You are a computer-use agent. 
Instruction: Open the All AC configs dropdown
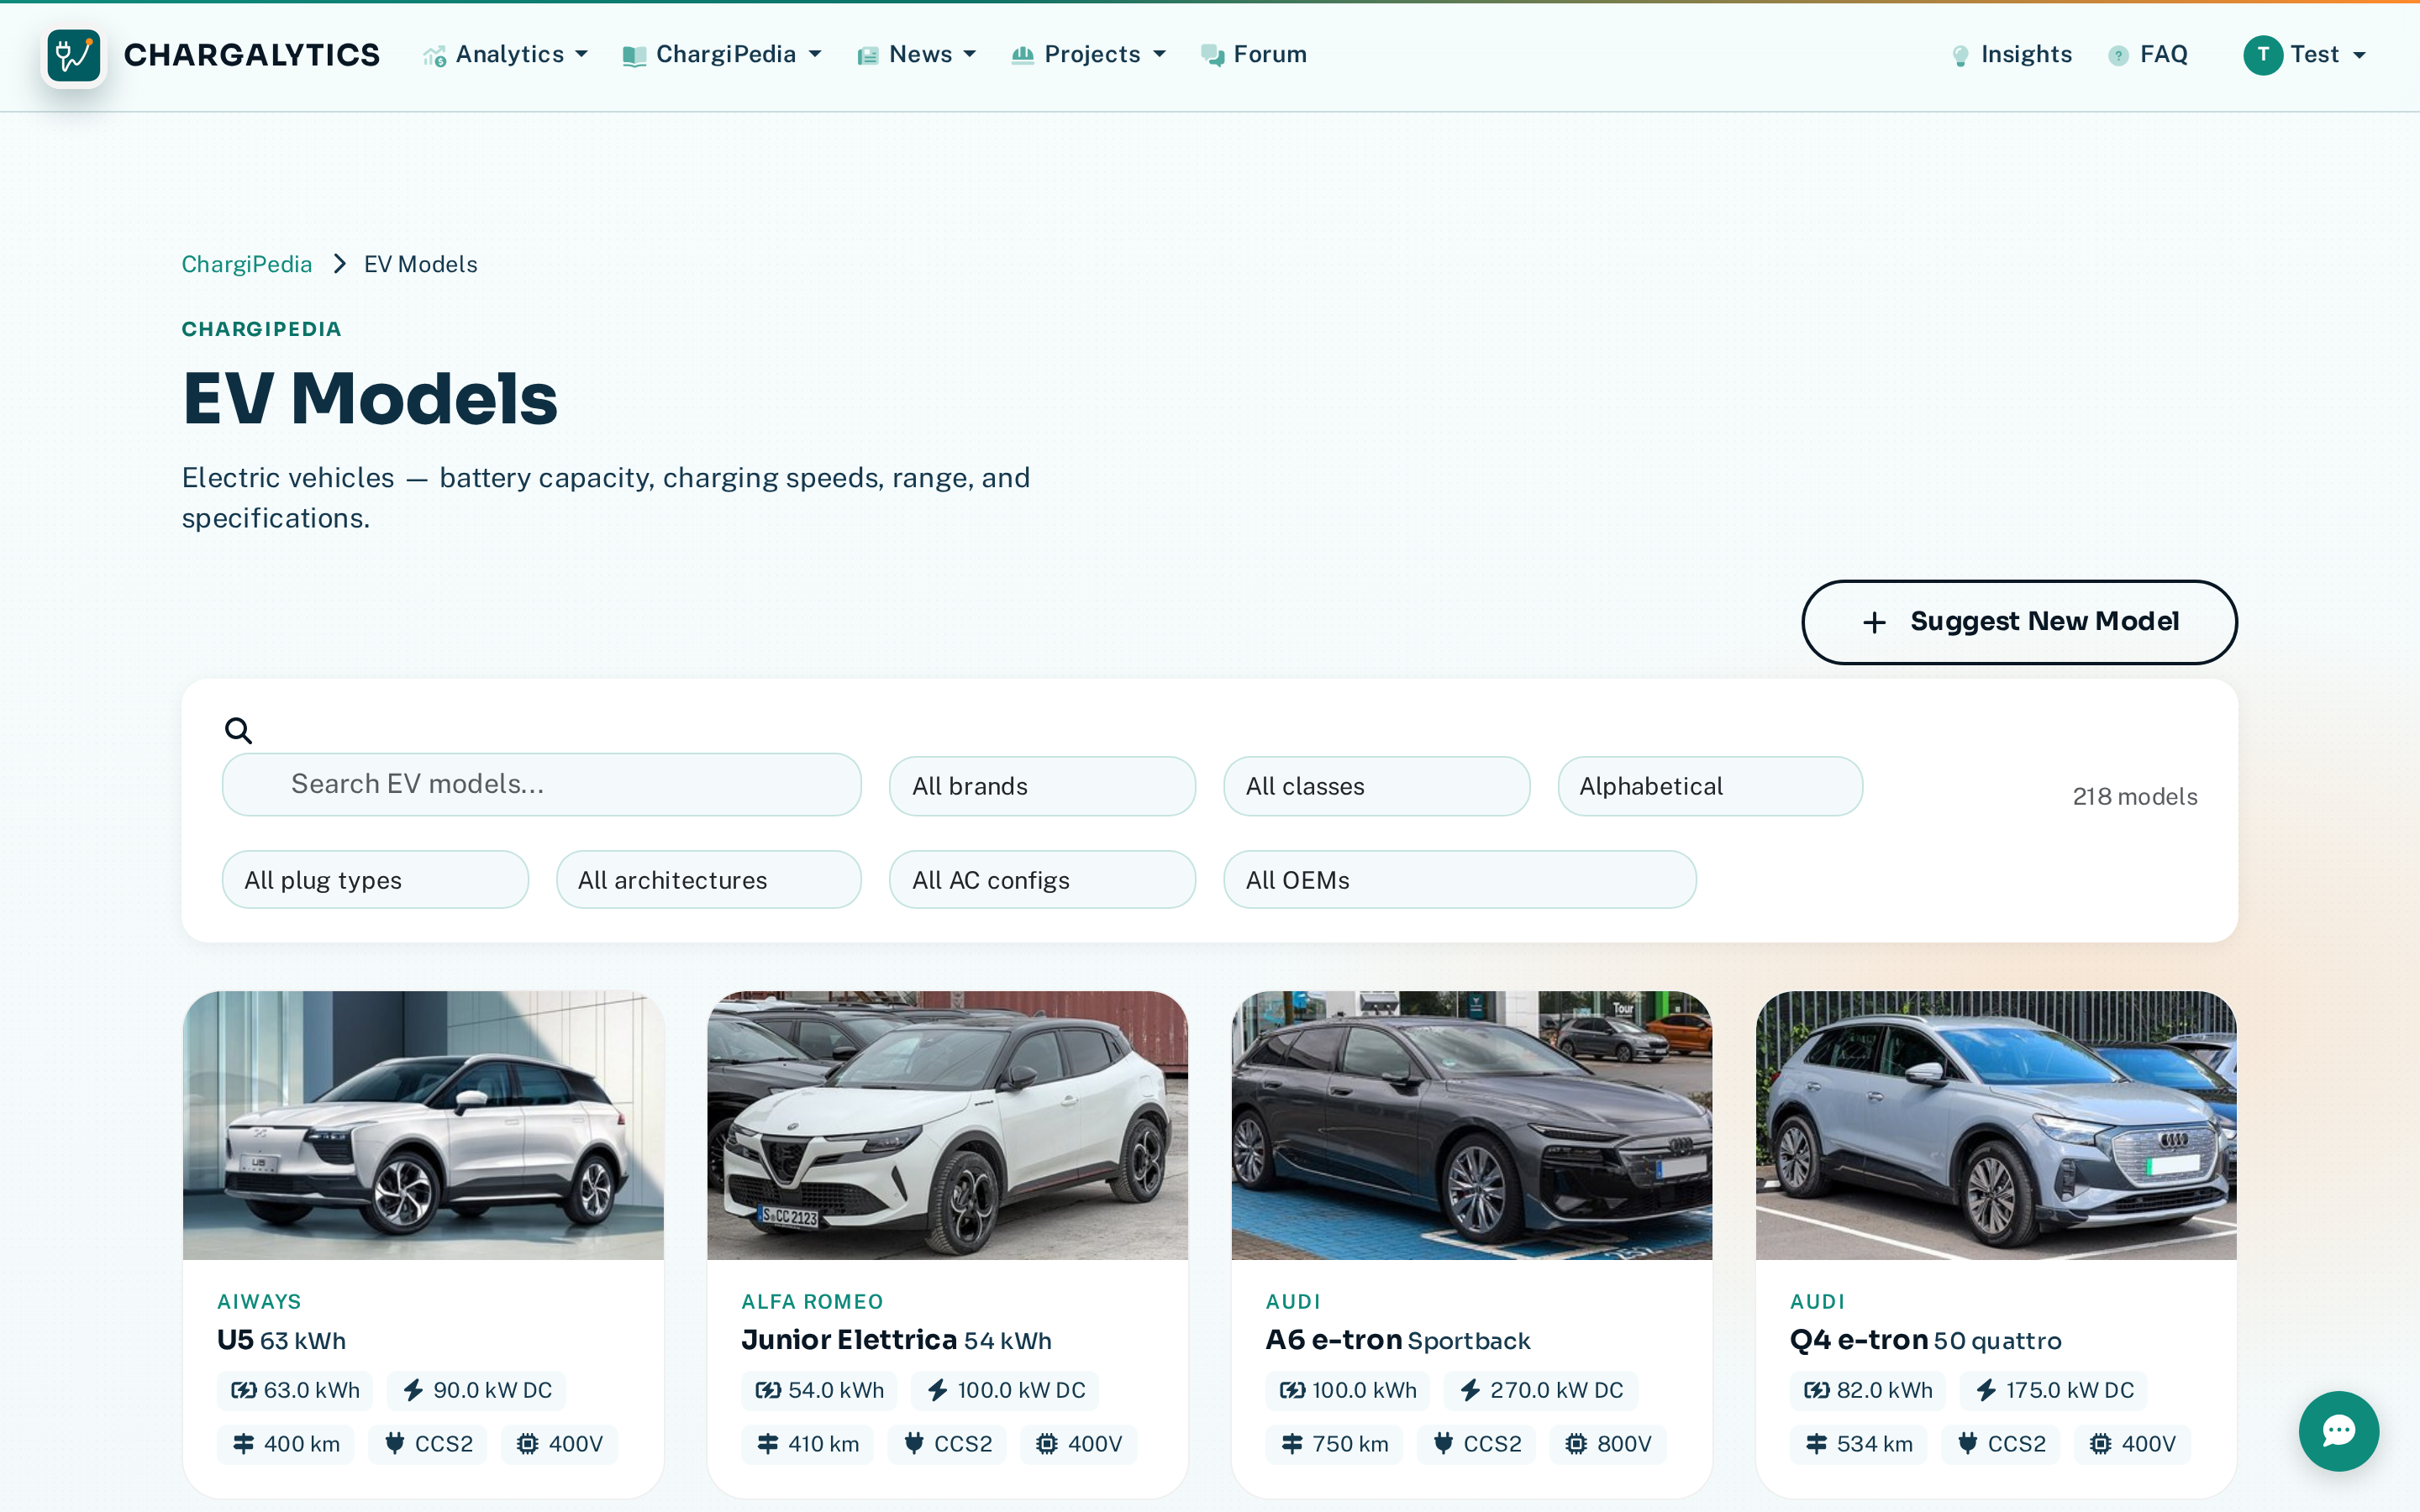click(1042, 880)
